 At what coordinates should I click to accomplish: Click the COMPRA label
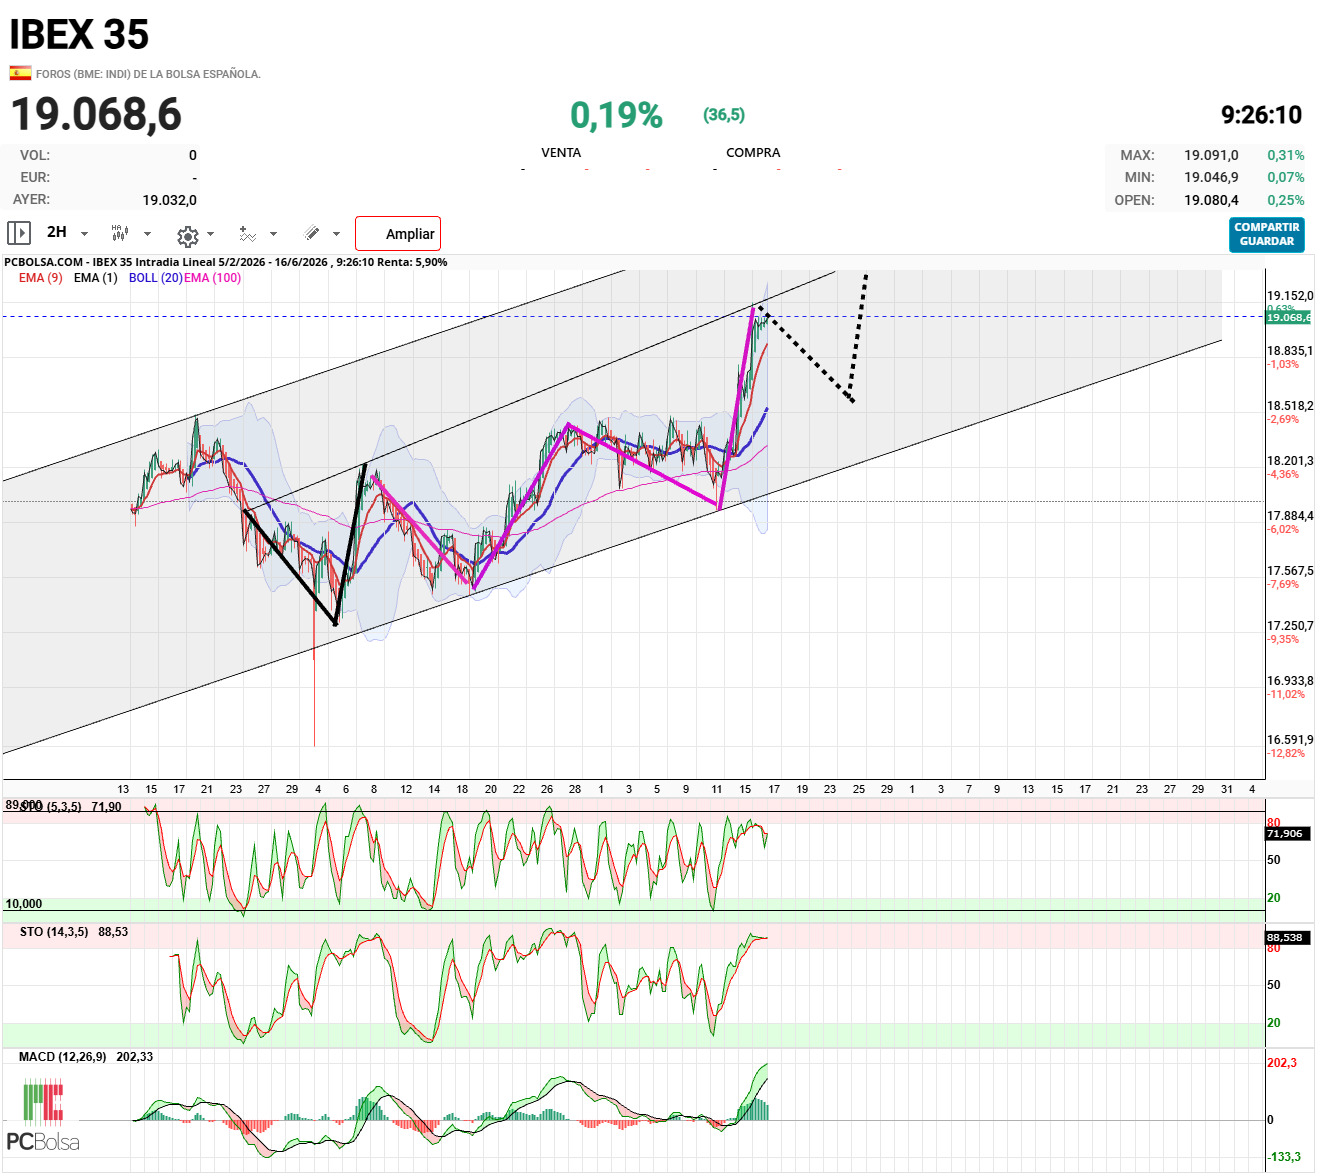coord(753,153)
